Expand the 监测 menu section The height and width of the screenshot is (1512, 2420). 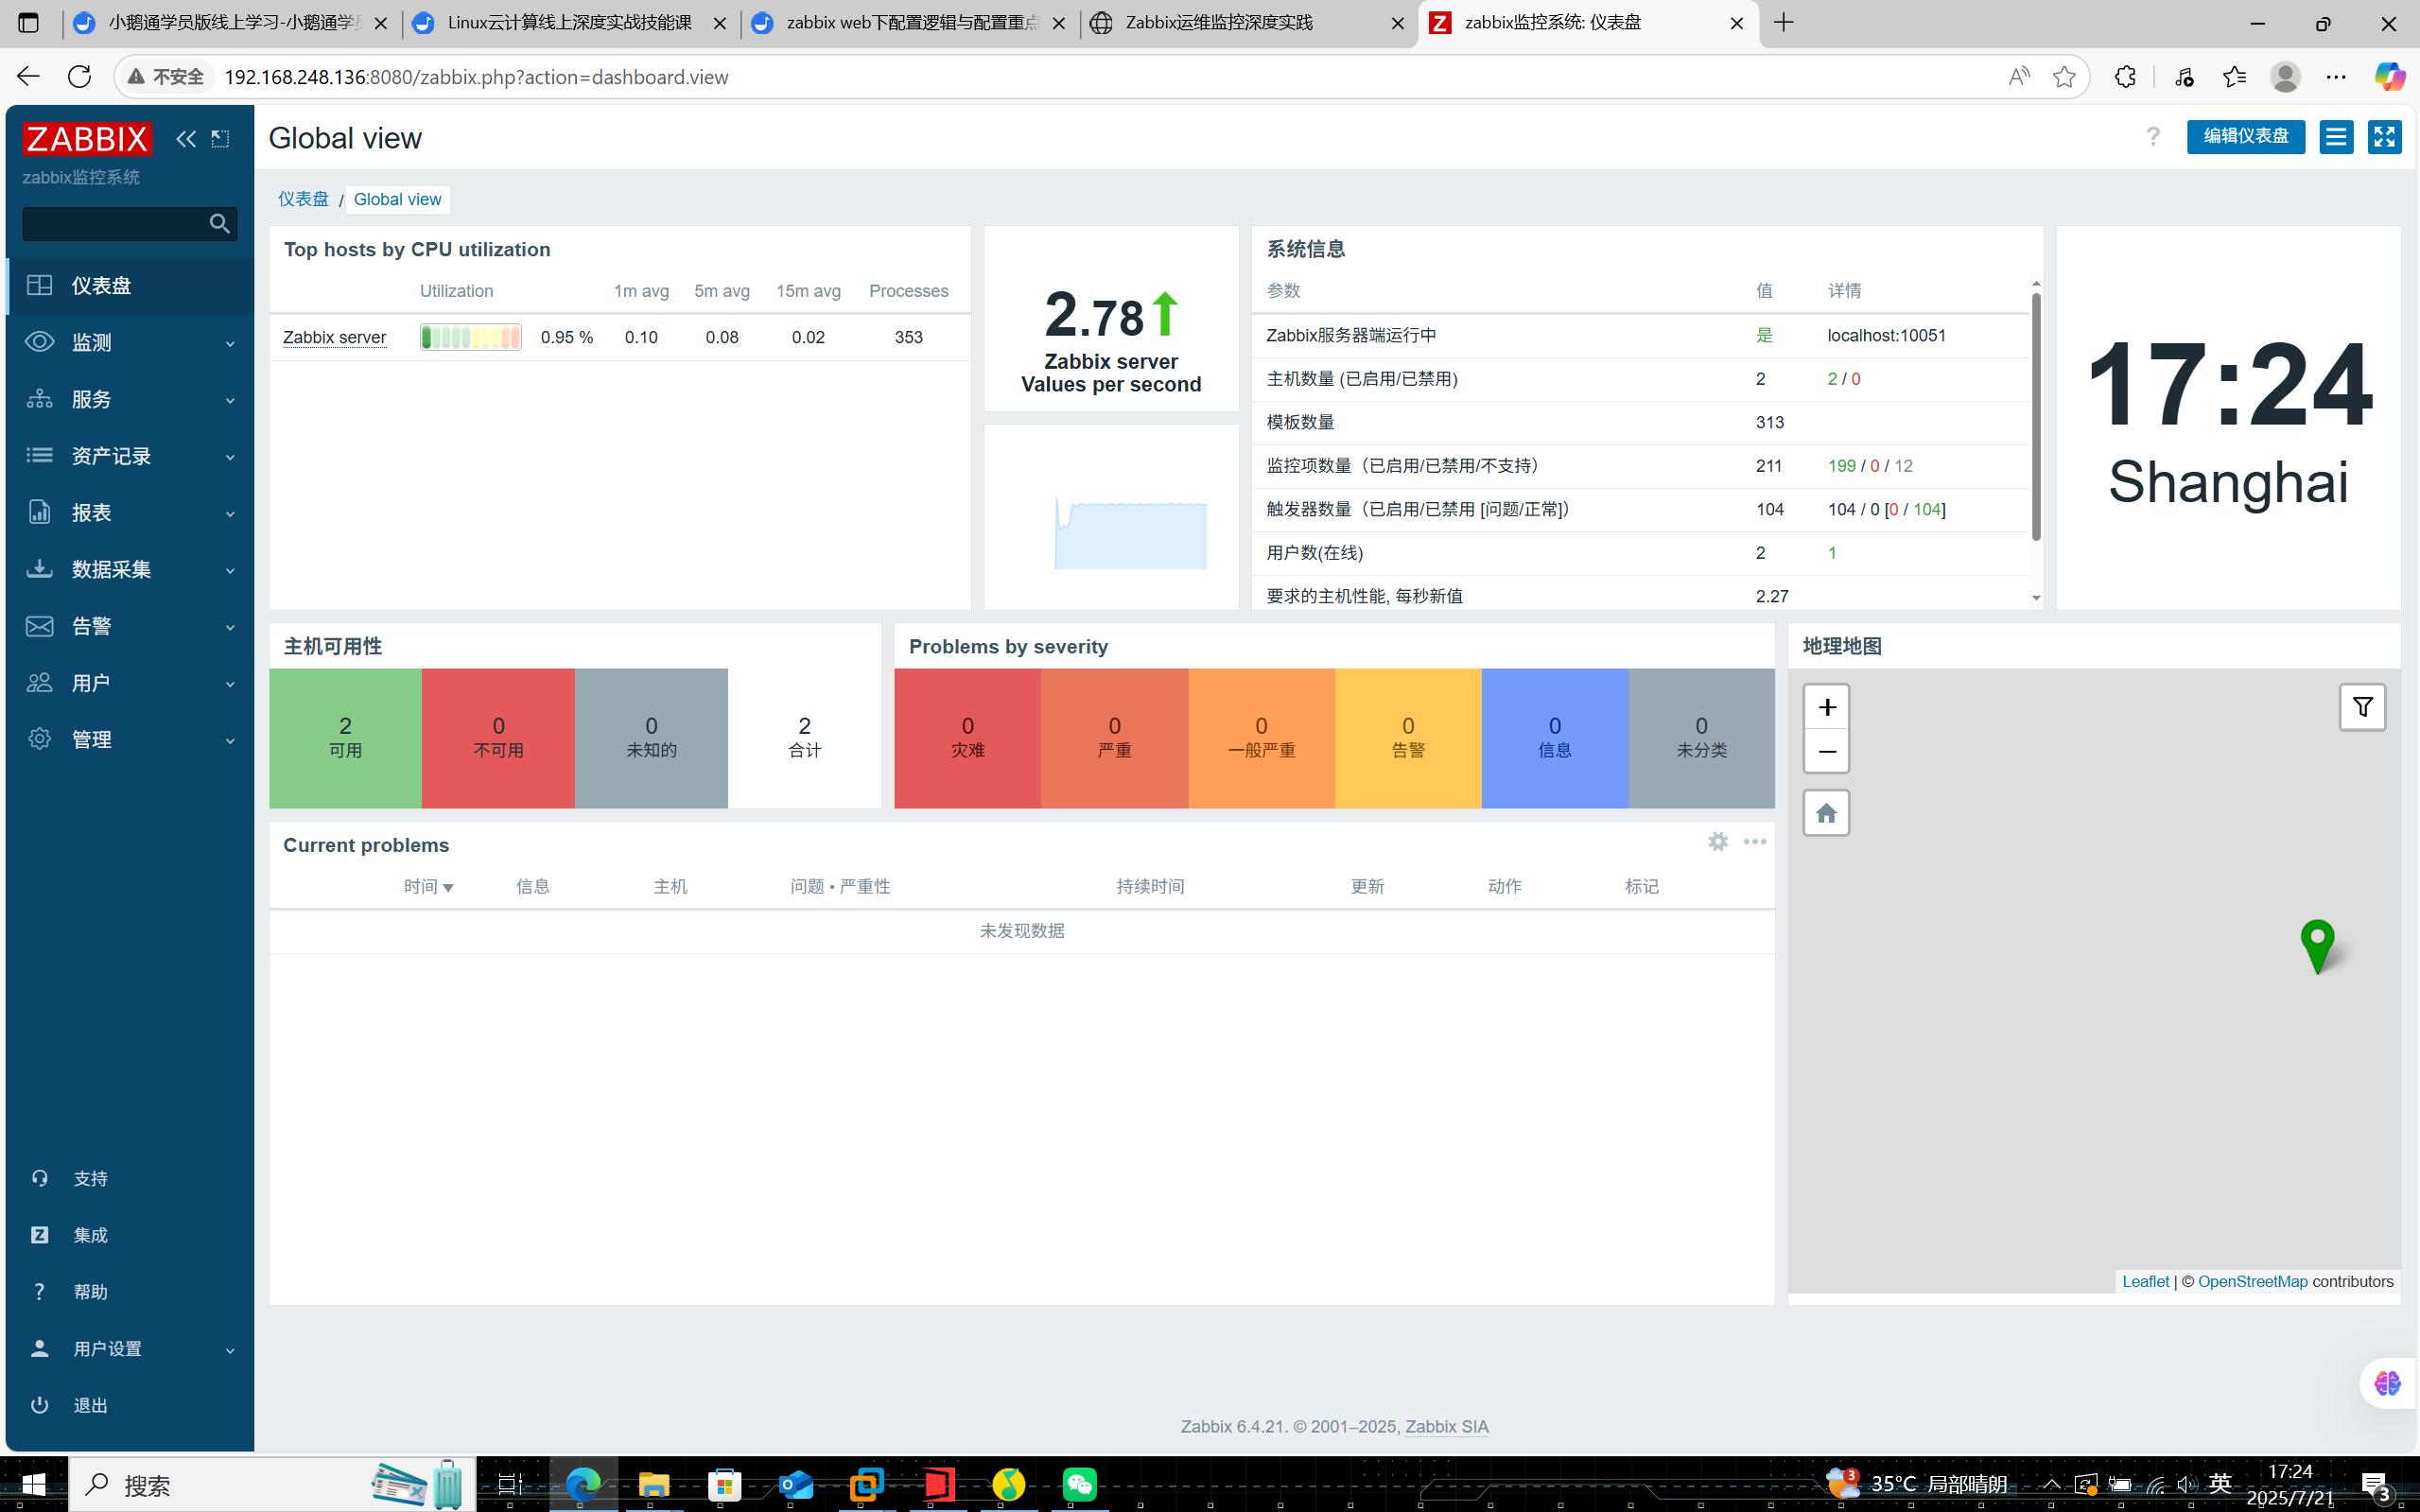point(130,343)
